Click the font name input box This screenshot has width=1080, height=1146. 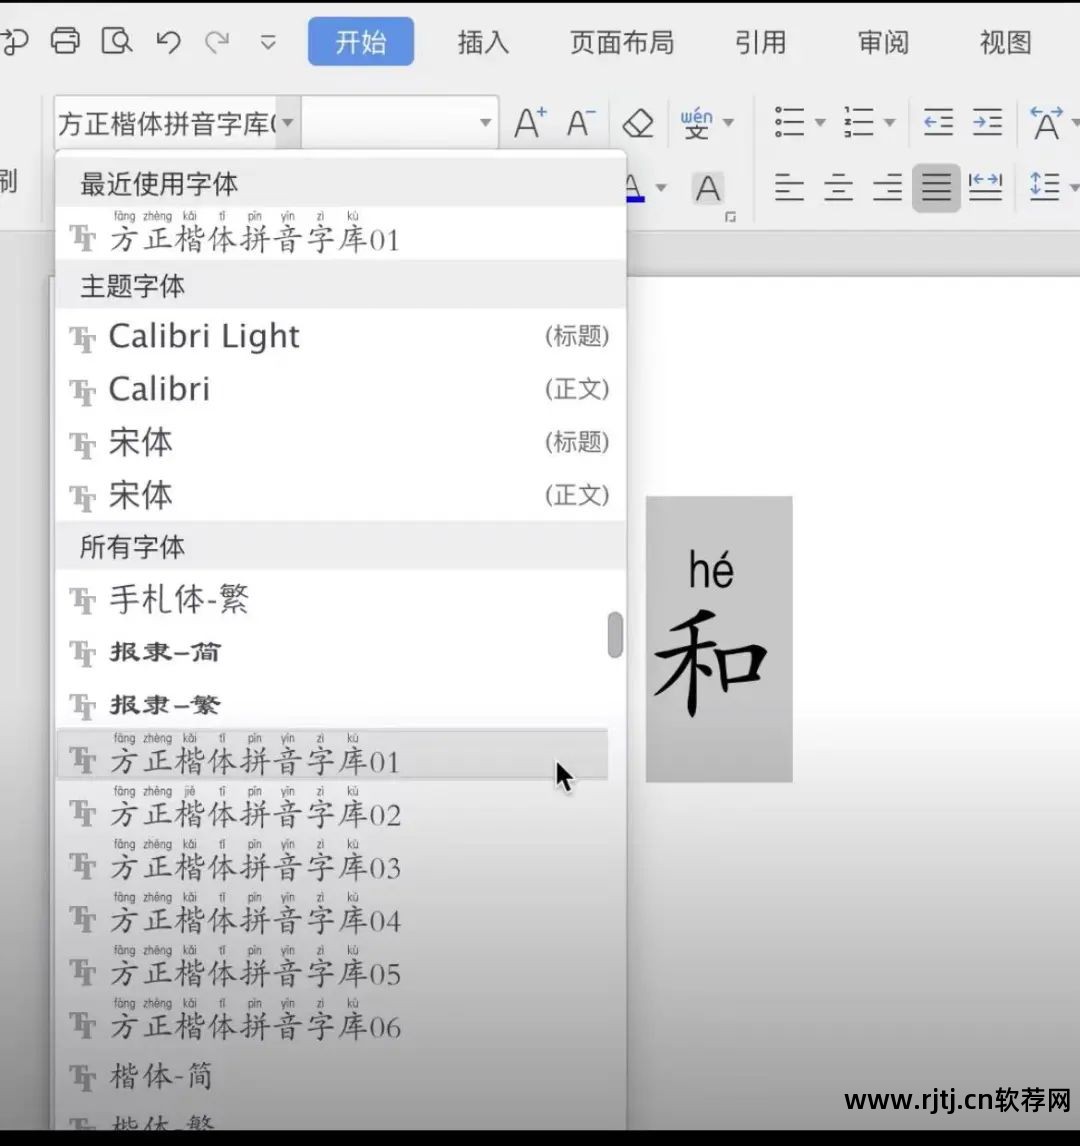[x=166, y=122]
